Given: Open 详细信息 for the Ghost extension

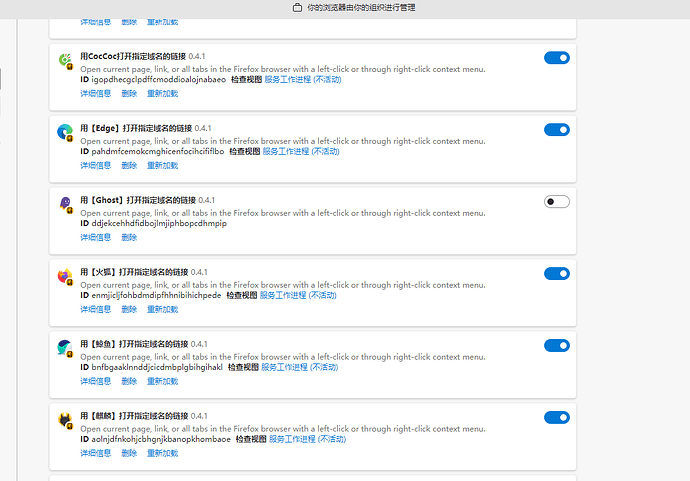Looking at the screenshot, I should click(x=95, y=237).
